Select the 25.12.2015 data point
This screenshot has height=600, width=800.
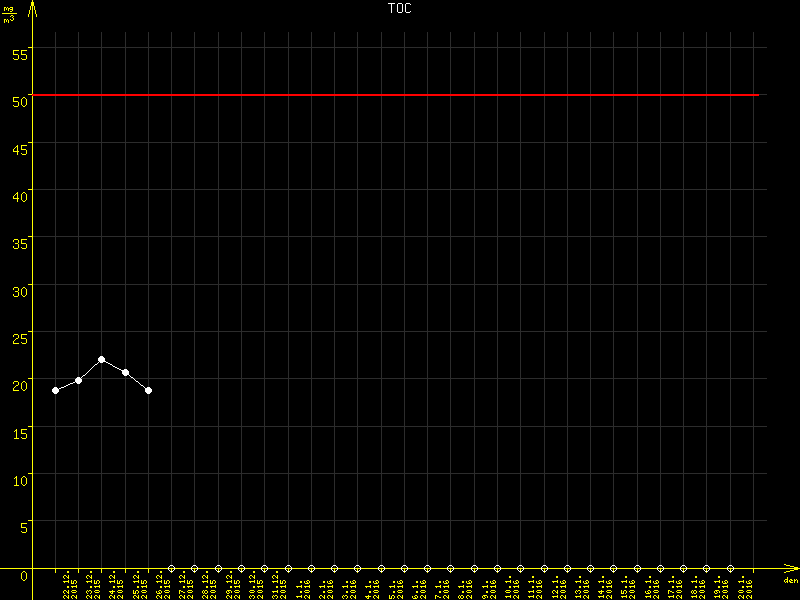[125, 372]
